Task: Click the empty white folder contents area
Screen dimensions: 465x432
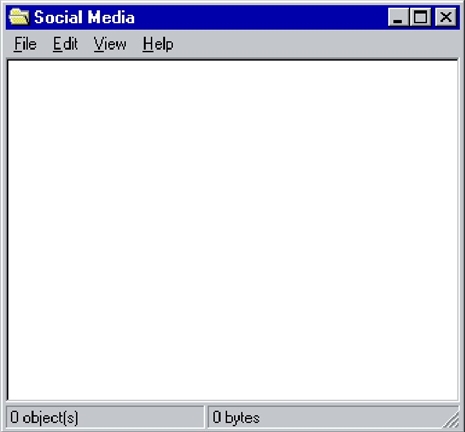Action: pos(233,230)
